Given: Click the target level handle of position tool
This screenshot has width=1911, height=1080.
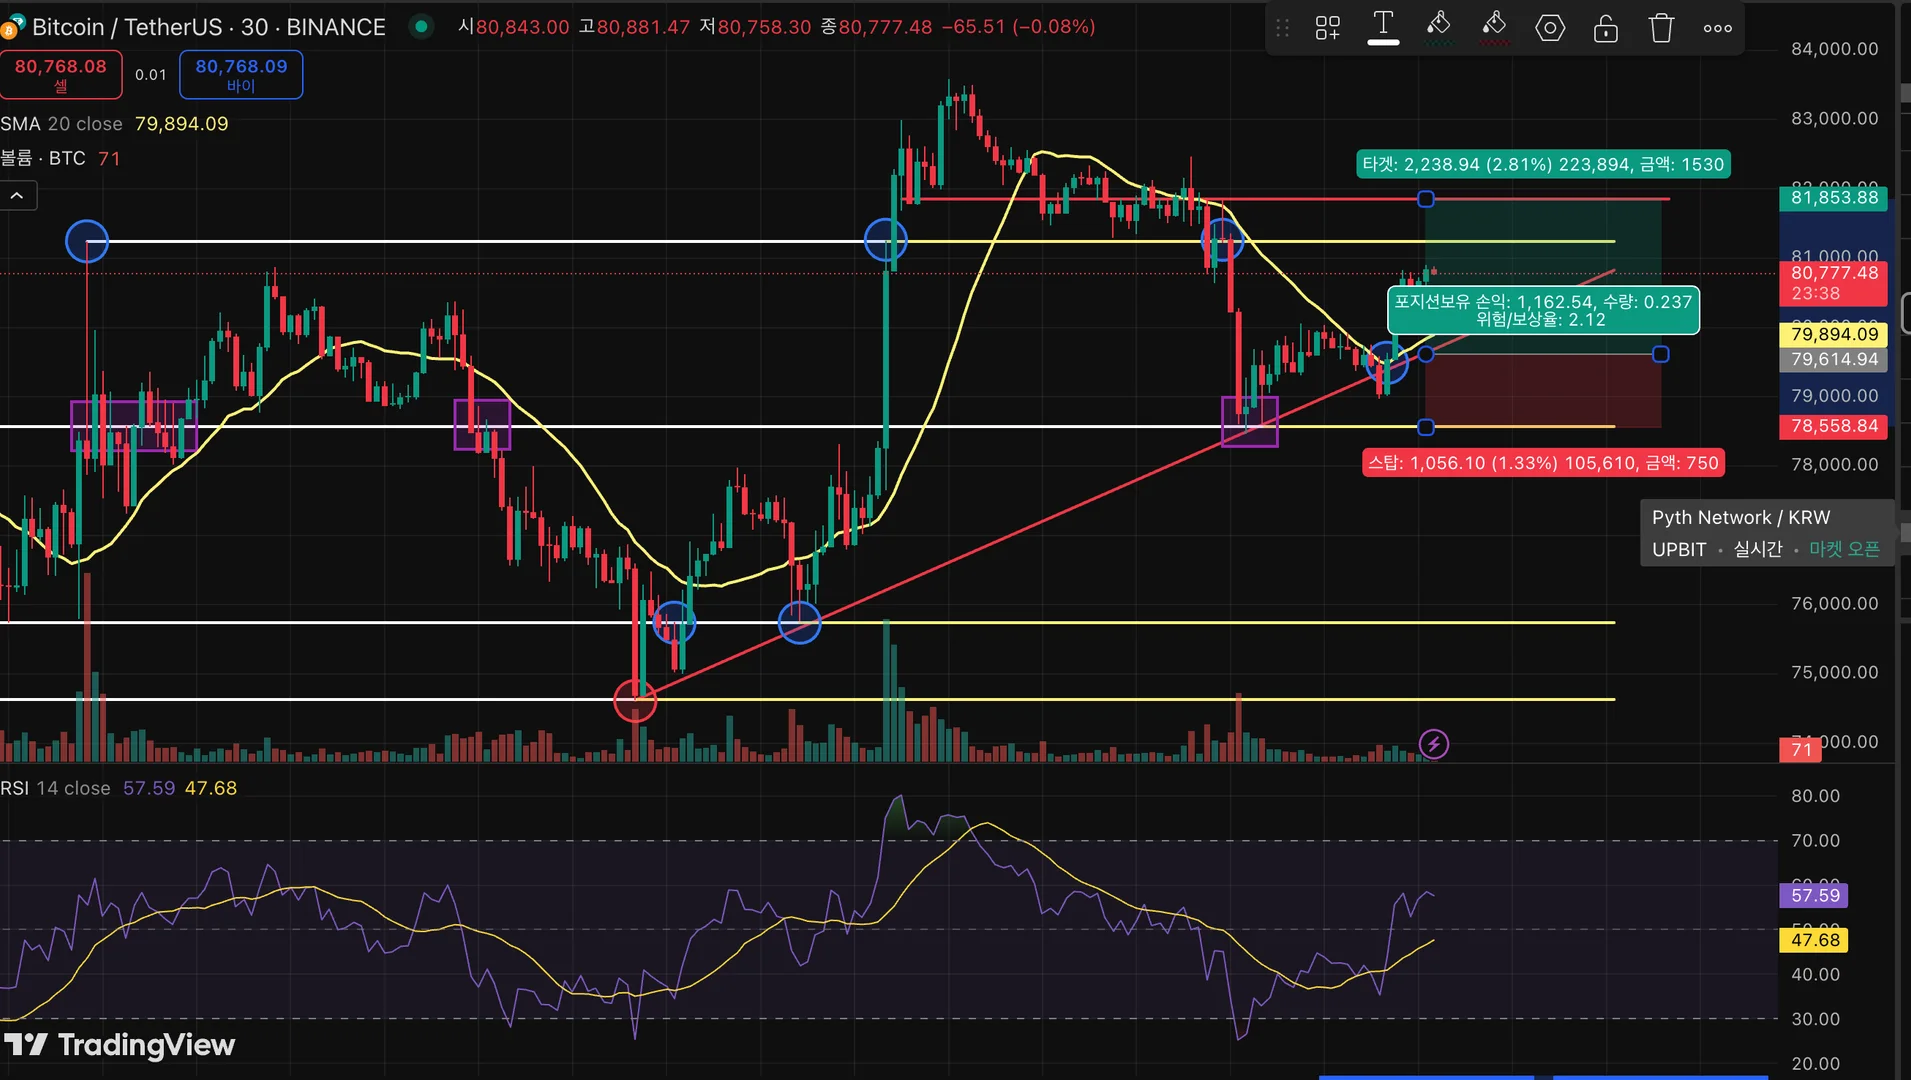Looking at the screenshot, I should [x=1426, y=200].
